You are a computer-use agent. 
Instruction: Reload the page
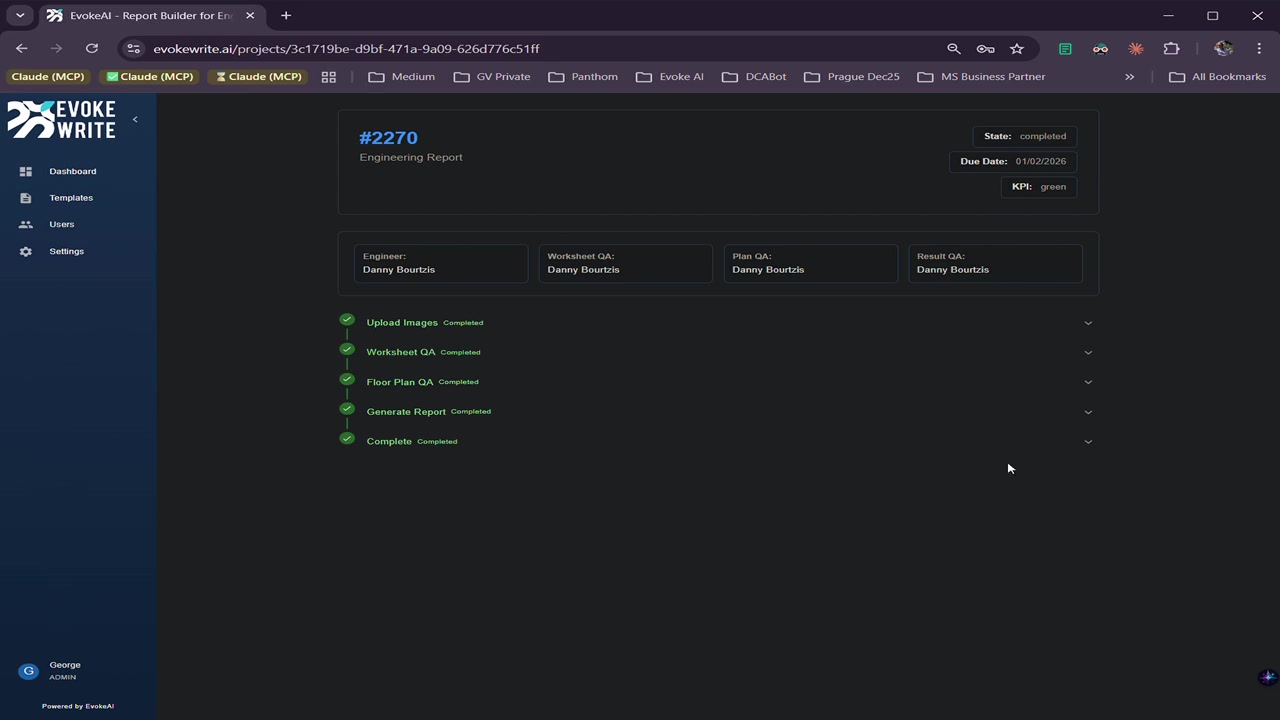92,48
